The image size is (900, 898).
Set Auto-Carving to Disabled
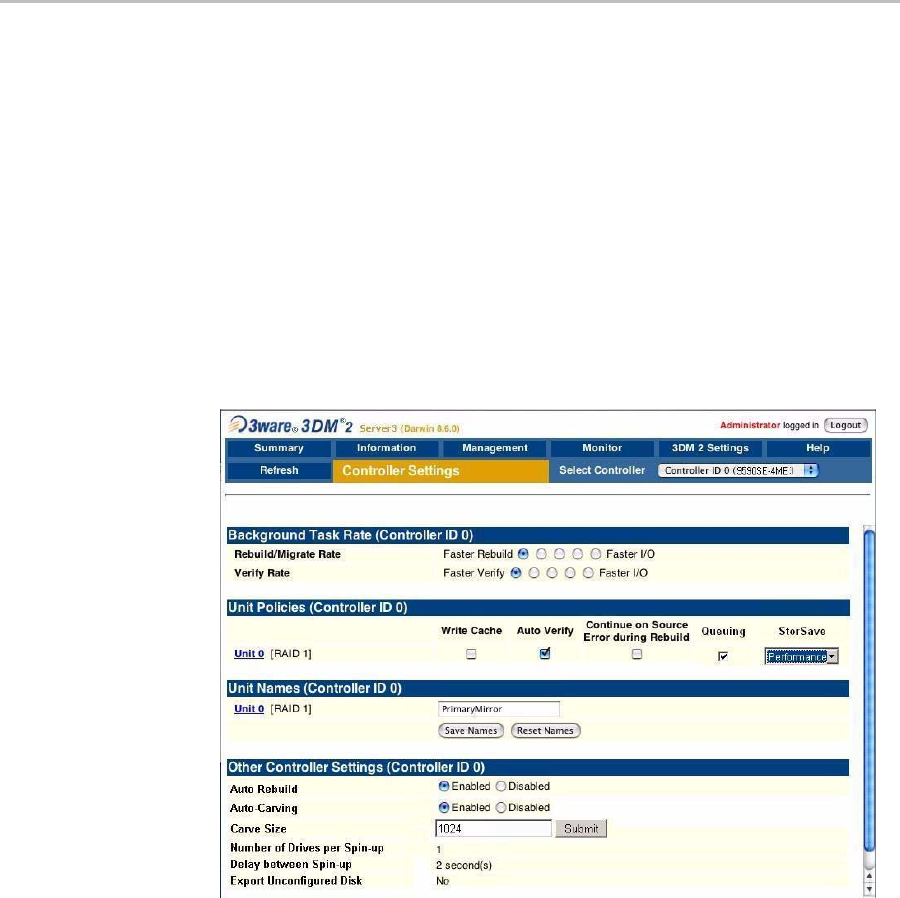(501, 807)
